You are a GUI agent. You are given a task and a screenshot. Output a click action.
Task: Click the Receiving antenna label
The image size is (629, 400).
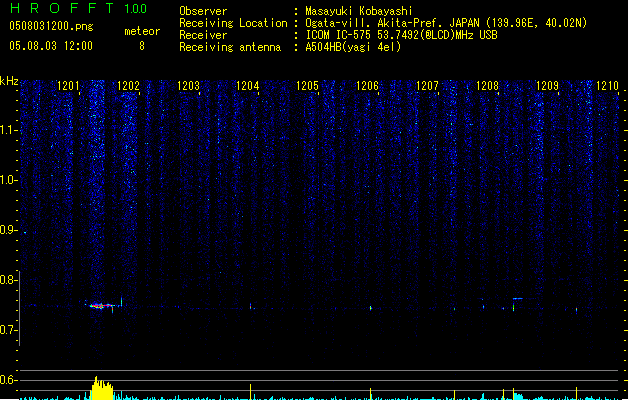230,47
